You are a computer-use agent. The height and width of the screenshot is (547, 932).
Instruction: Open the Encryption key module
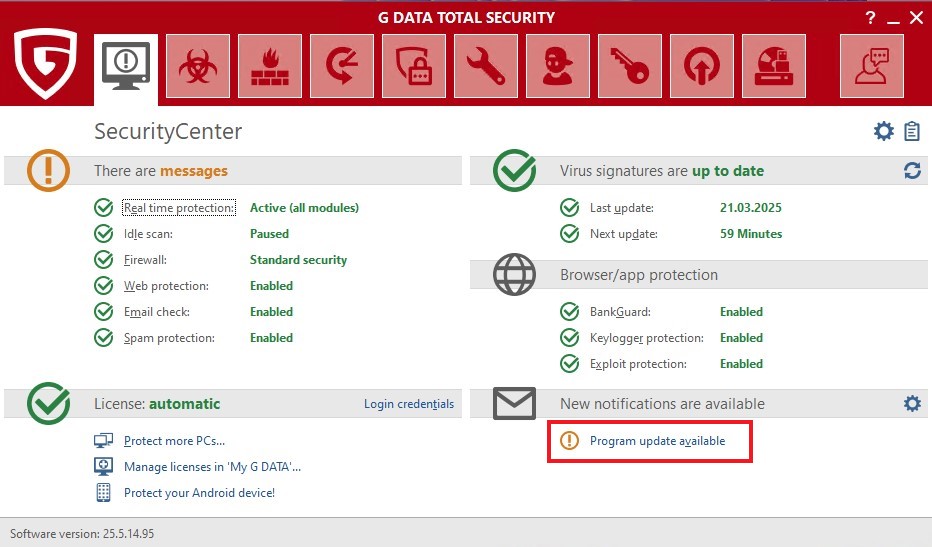629,66
